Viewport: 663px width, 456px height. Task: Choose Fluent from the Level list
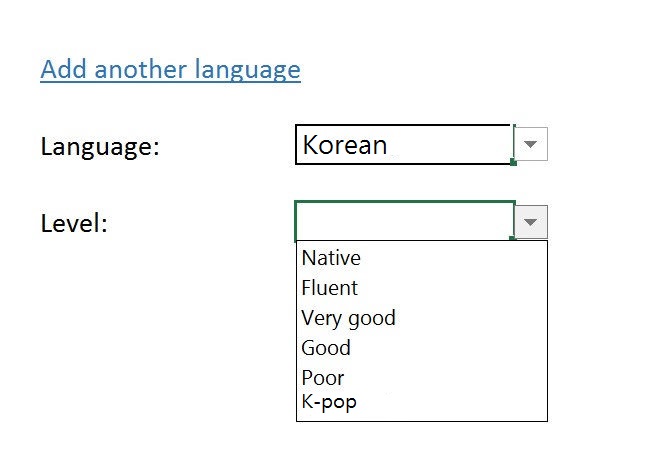click(x=329, y=288)
